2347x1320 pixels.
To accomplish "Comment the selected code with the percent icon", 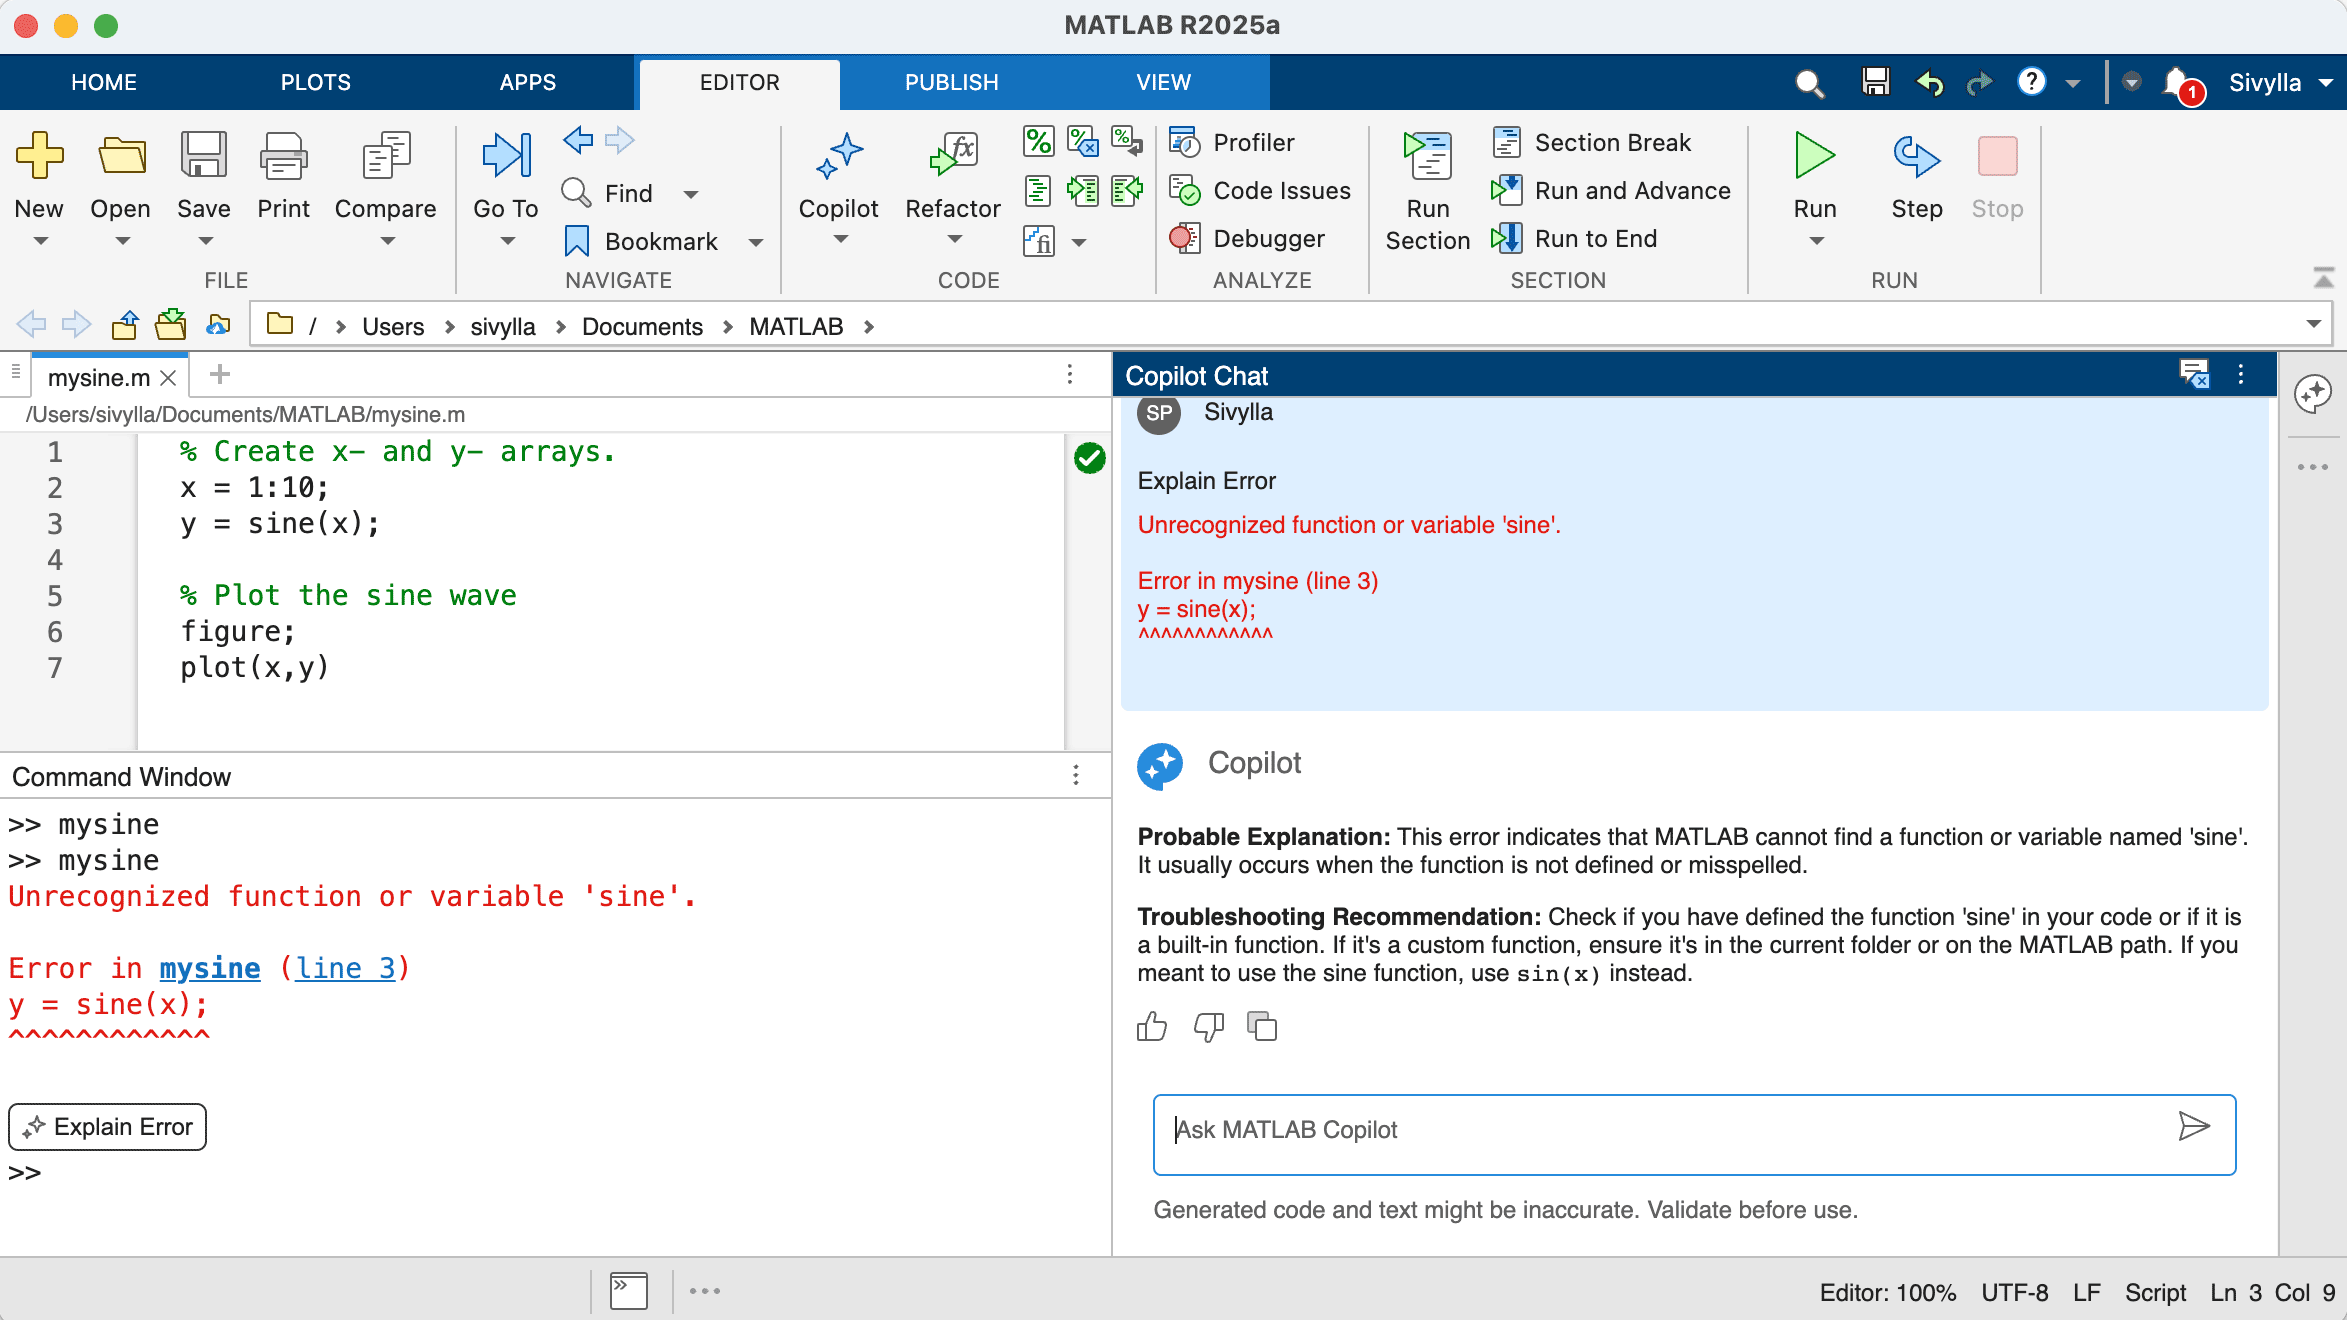I will tap(1038, 142).
